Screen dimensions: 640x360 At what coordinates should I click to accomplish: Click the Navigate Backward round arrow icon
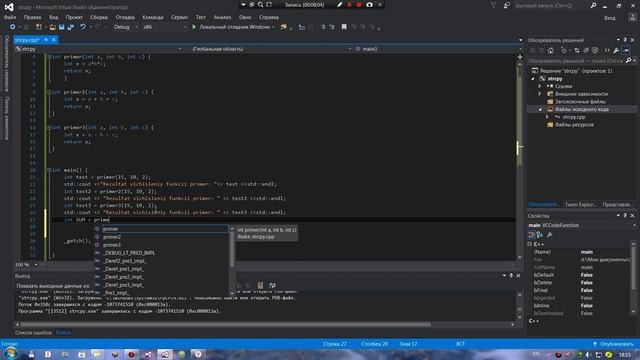pos(13,27)
